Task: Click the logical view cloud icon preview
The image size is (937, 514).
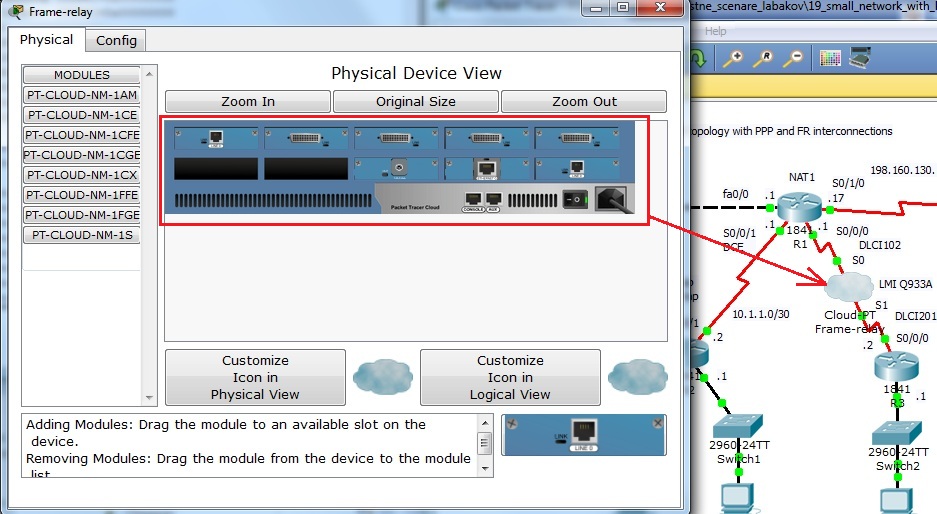Action: [x=638, y=377]
